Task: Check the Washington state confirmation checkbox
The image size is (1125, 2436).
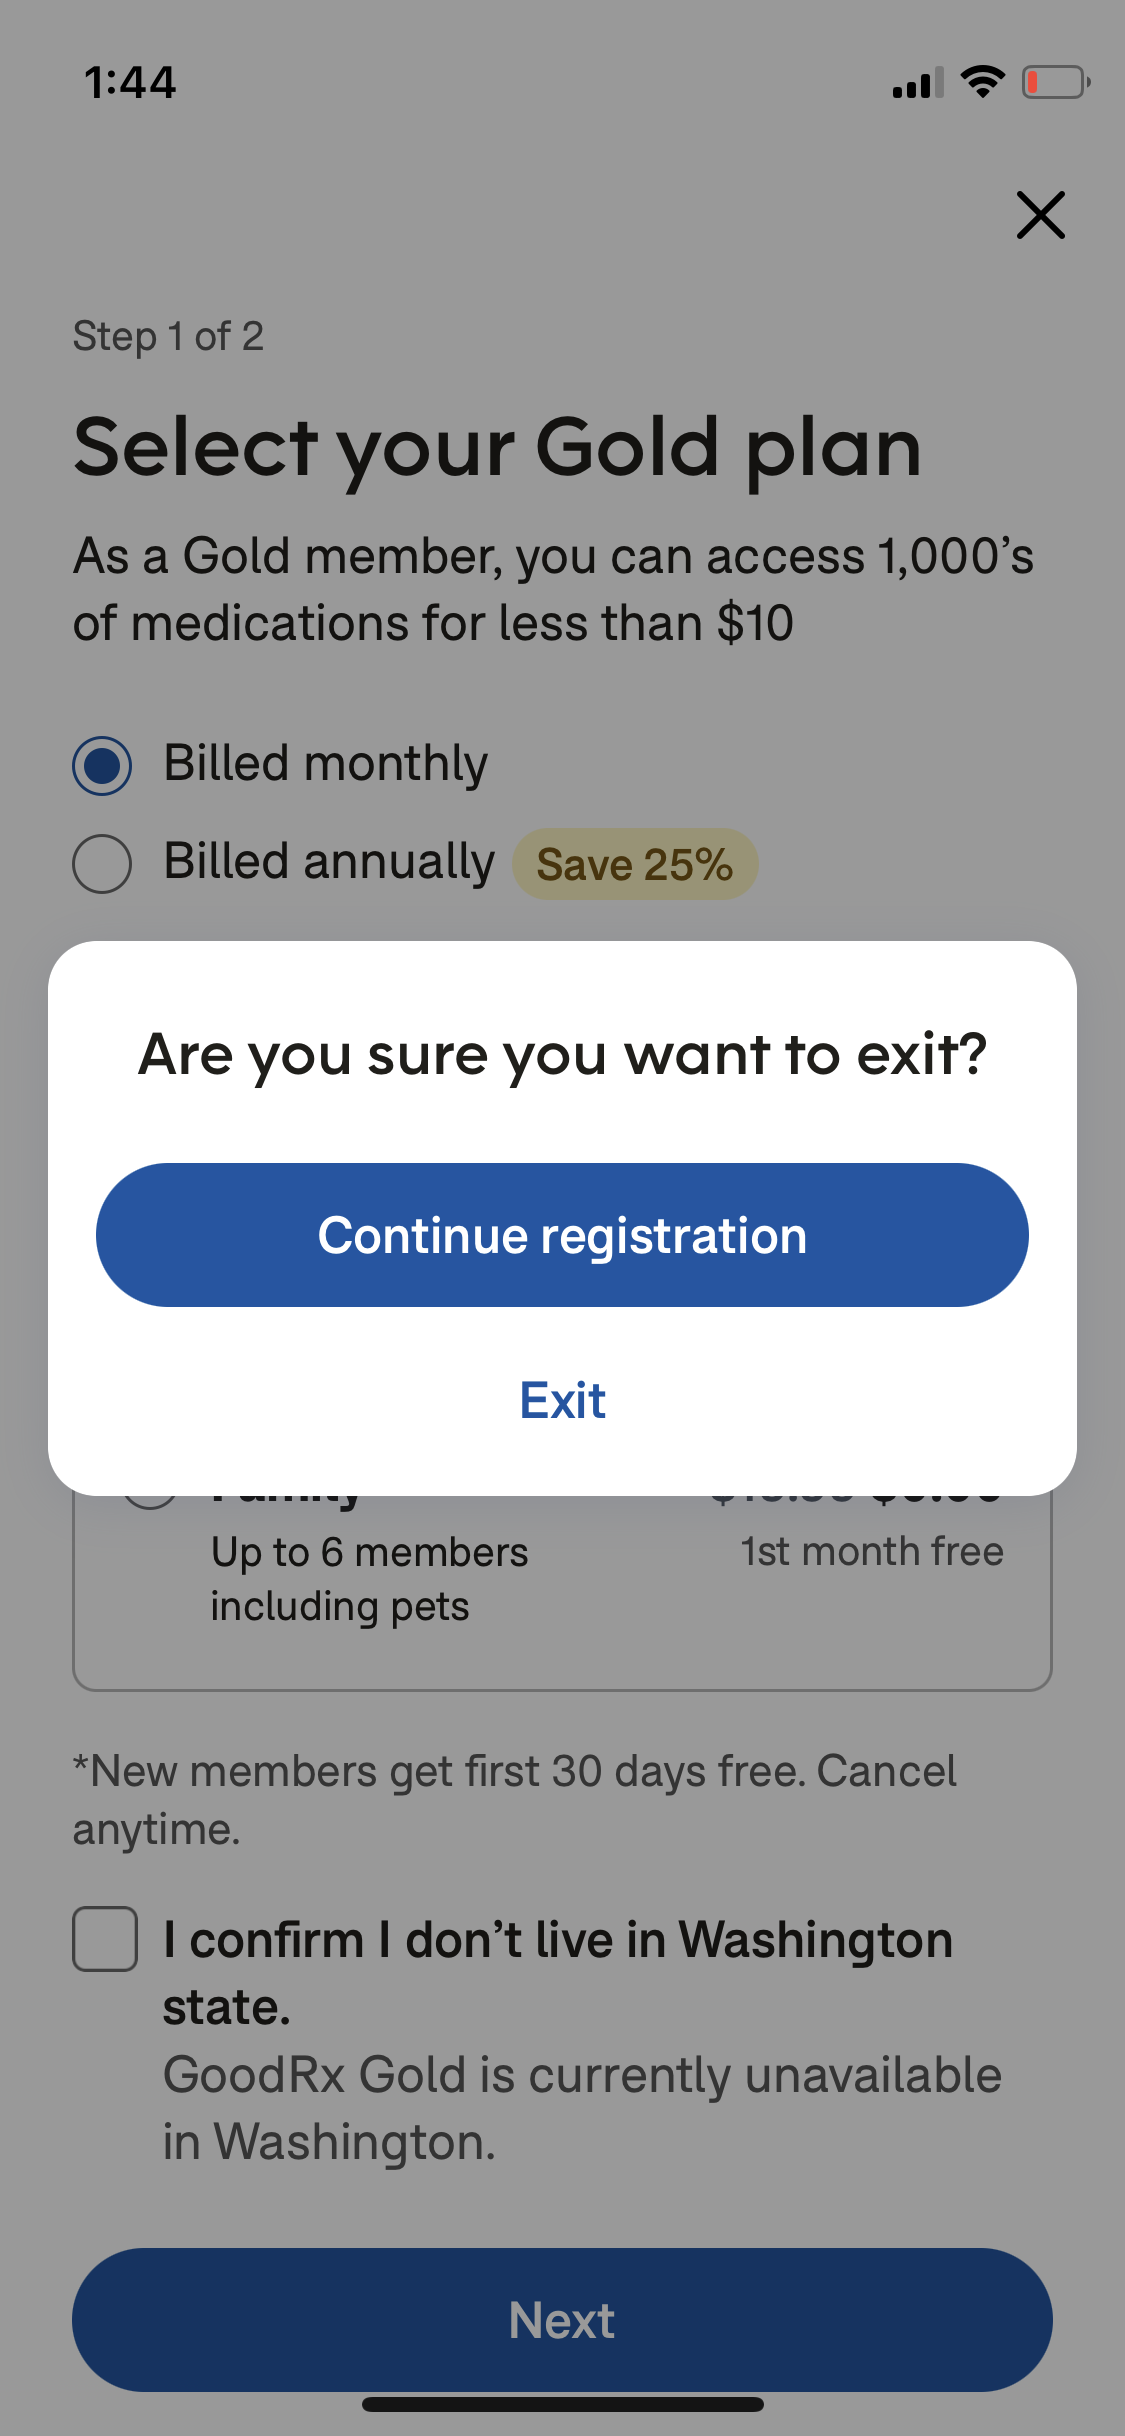Action: coord(105,1939)
